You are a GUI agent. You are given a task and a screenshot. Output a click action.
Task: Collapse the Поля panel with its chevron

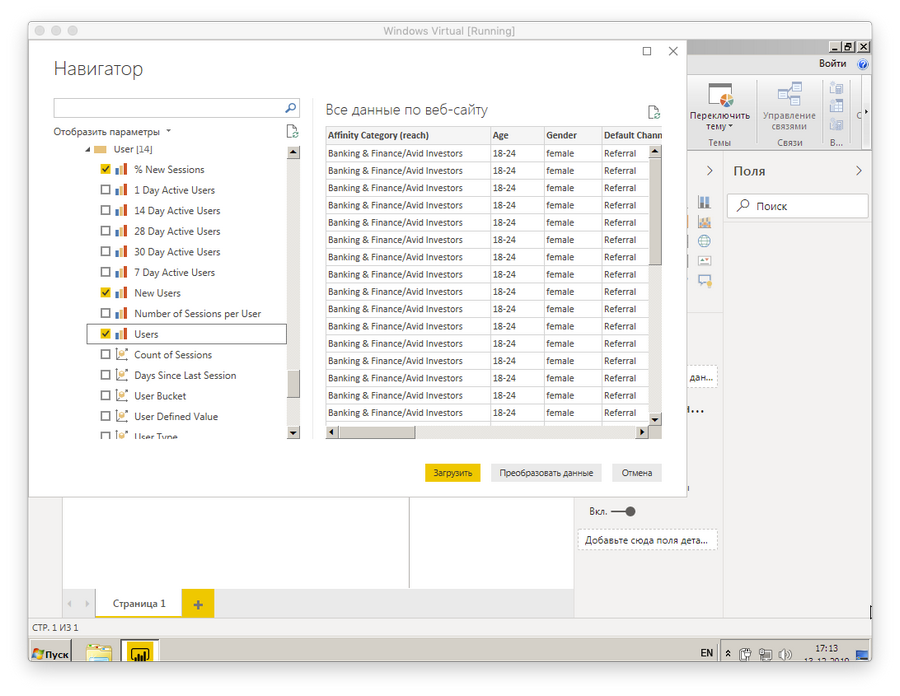(x=858, y=171)
